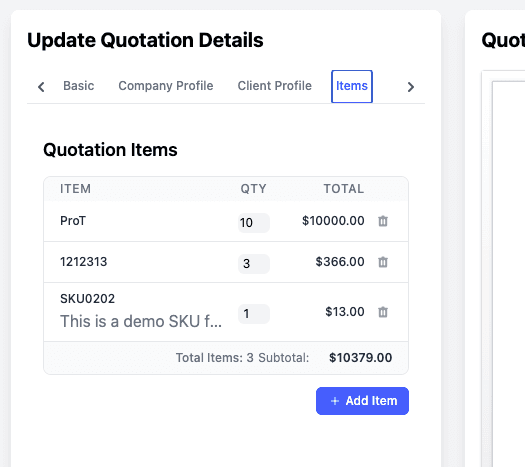The height and width of the screenshot is (467, 525).
Task: Focus the quantity box showing 3
Action: [254, 263]
